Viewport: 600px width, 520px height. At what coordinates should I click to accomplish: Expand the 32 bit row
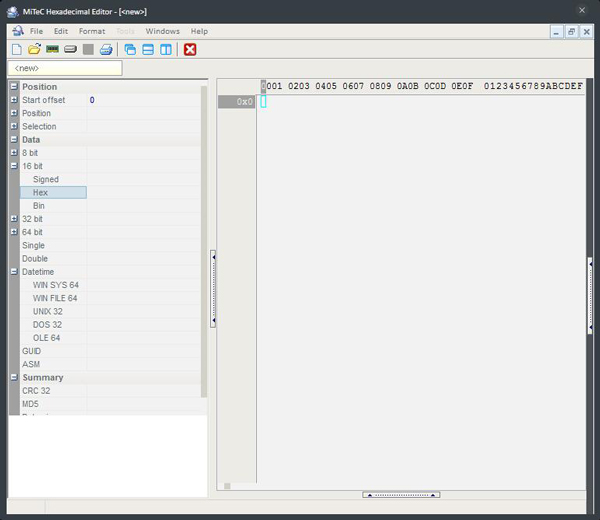coord(14,219)
